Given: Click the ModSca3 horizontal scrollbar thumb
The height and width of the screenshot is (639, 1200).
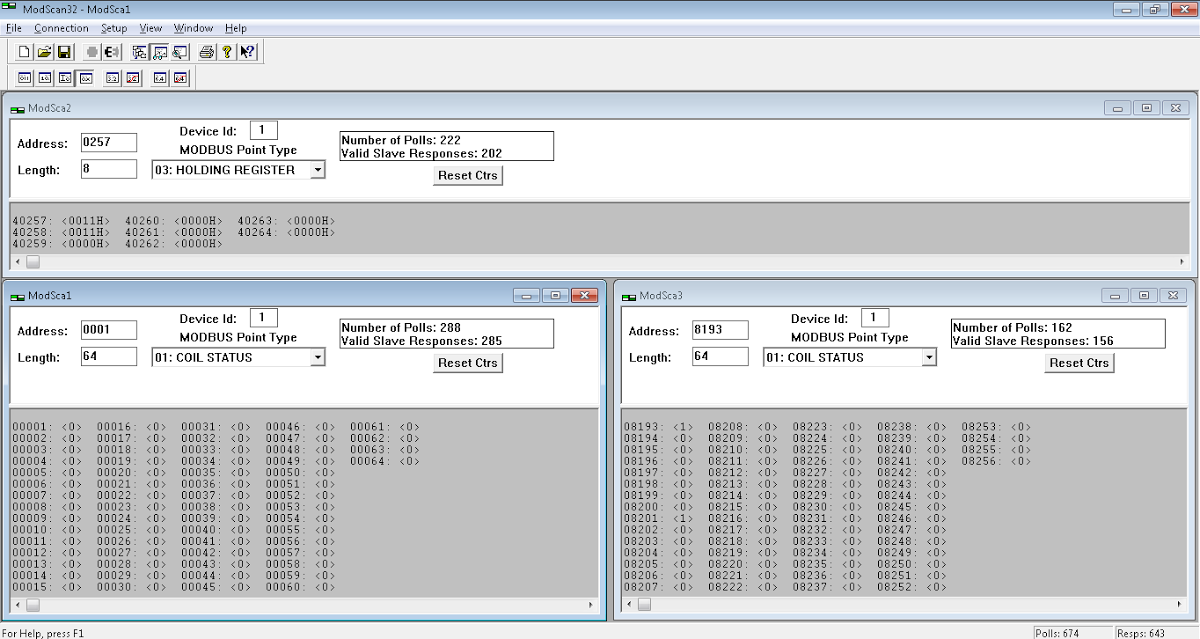Looking at the screenshot, I should (x=645, y=606).
